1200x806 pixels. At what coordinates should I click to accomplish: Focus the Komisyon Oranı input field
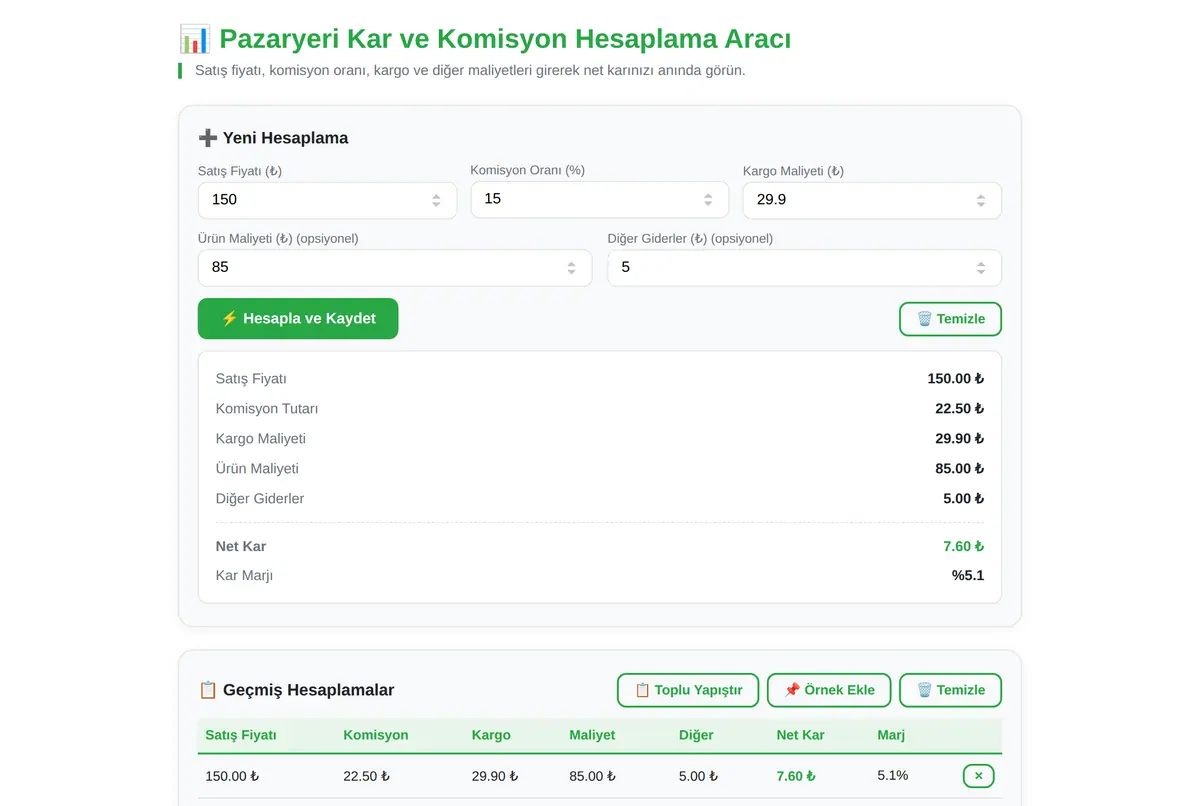click(x=599, y=199)
